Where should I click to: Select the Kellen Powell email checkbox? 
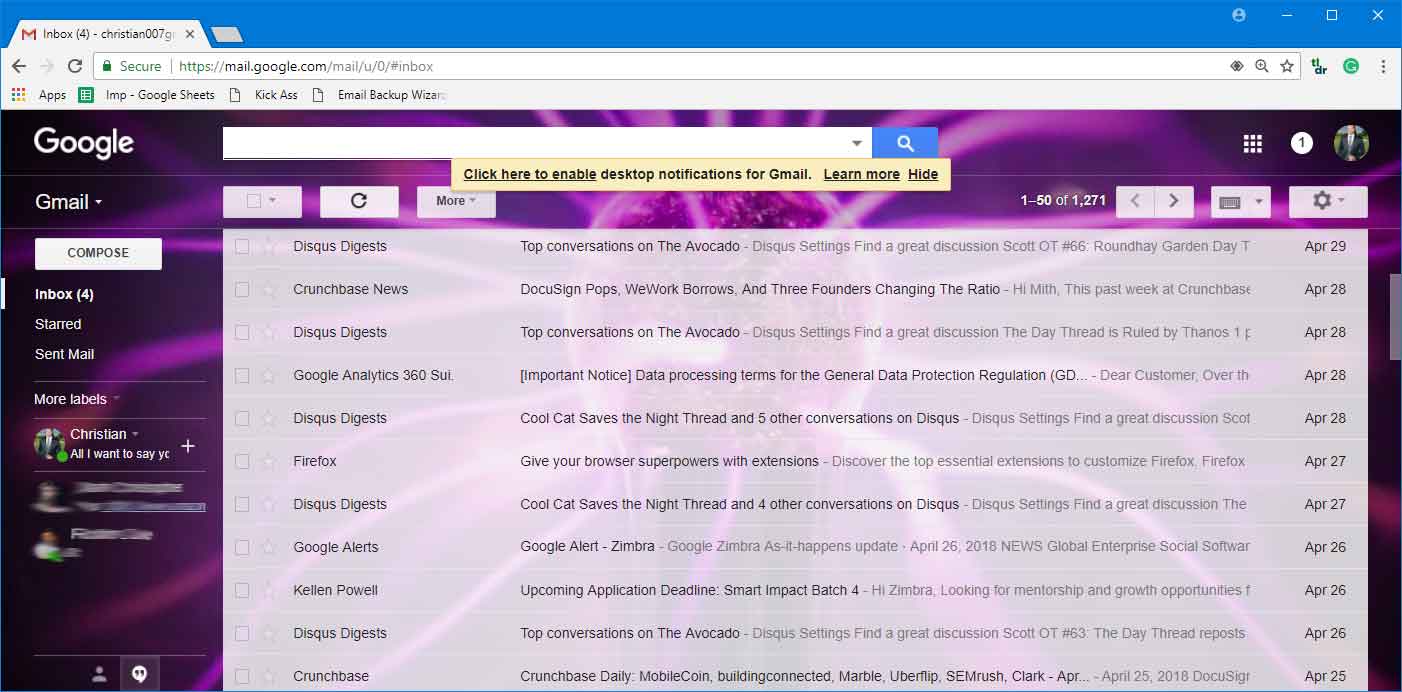click(241, 591)
